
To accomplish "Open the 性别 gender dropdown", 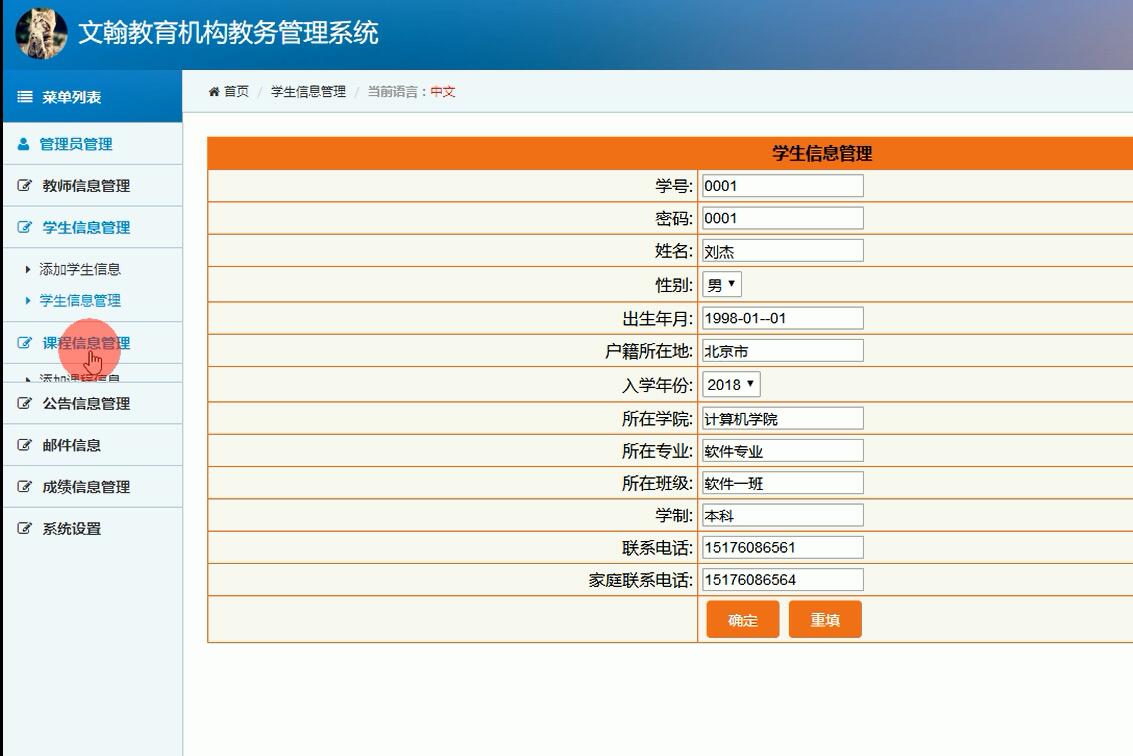I will [722, 285].
